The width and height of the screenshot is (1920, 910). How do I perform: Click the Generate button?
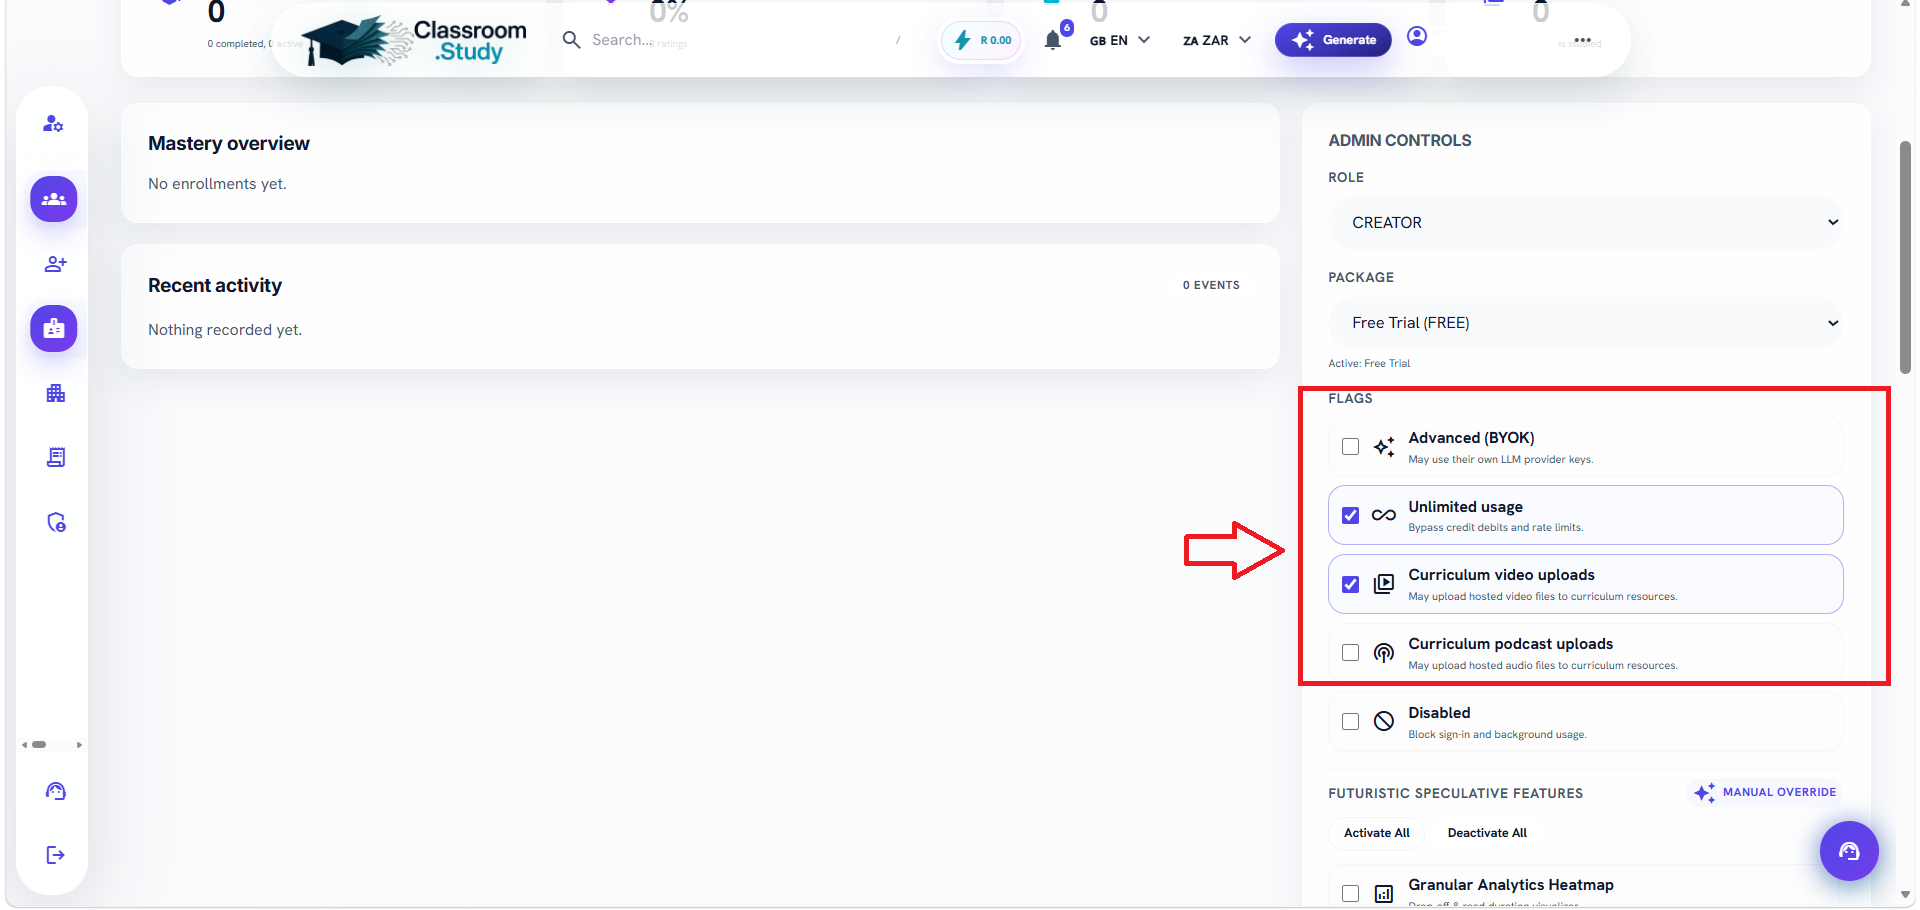click(x=1333, y=40)
